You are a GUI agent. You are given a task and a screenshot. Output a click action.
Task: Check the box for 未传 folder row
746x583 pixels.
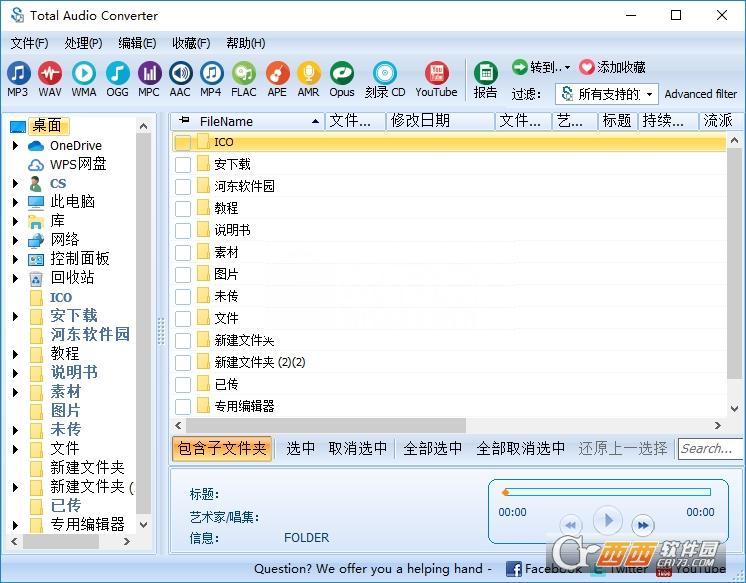click(183, 296)
